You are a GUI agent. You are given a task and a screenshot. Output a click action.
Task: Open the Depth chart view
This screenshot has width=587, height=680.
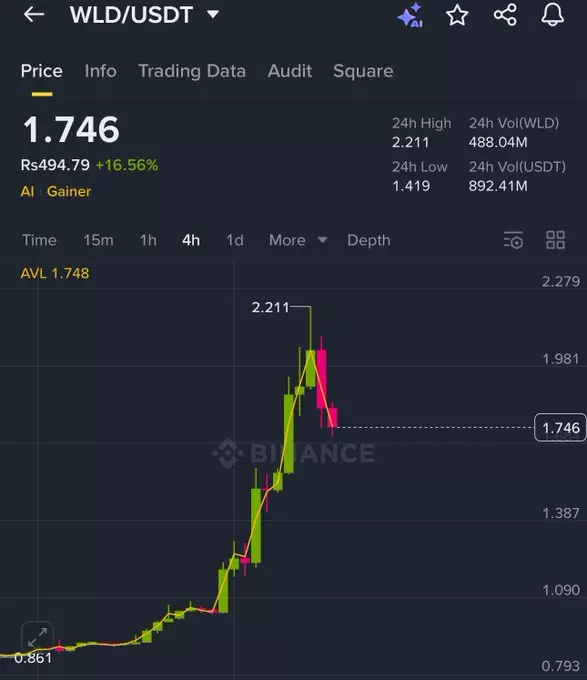[x=369, y=240]
